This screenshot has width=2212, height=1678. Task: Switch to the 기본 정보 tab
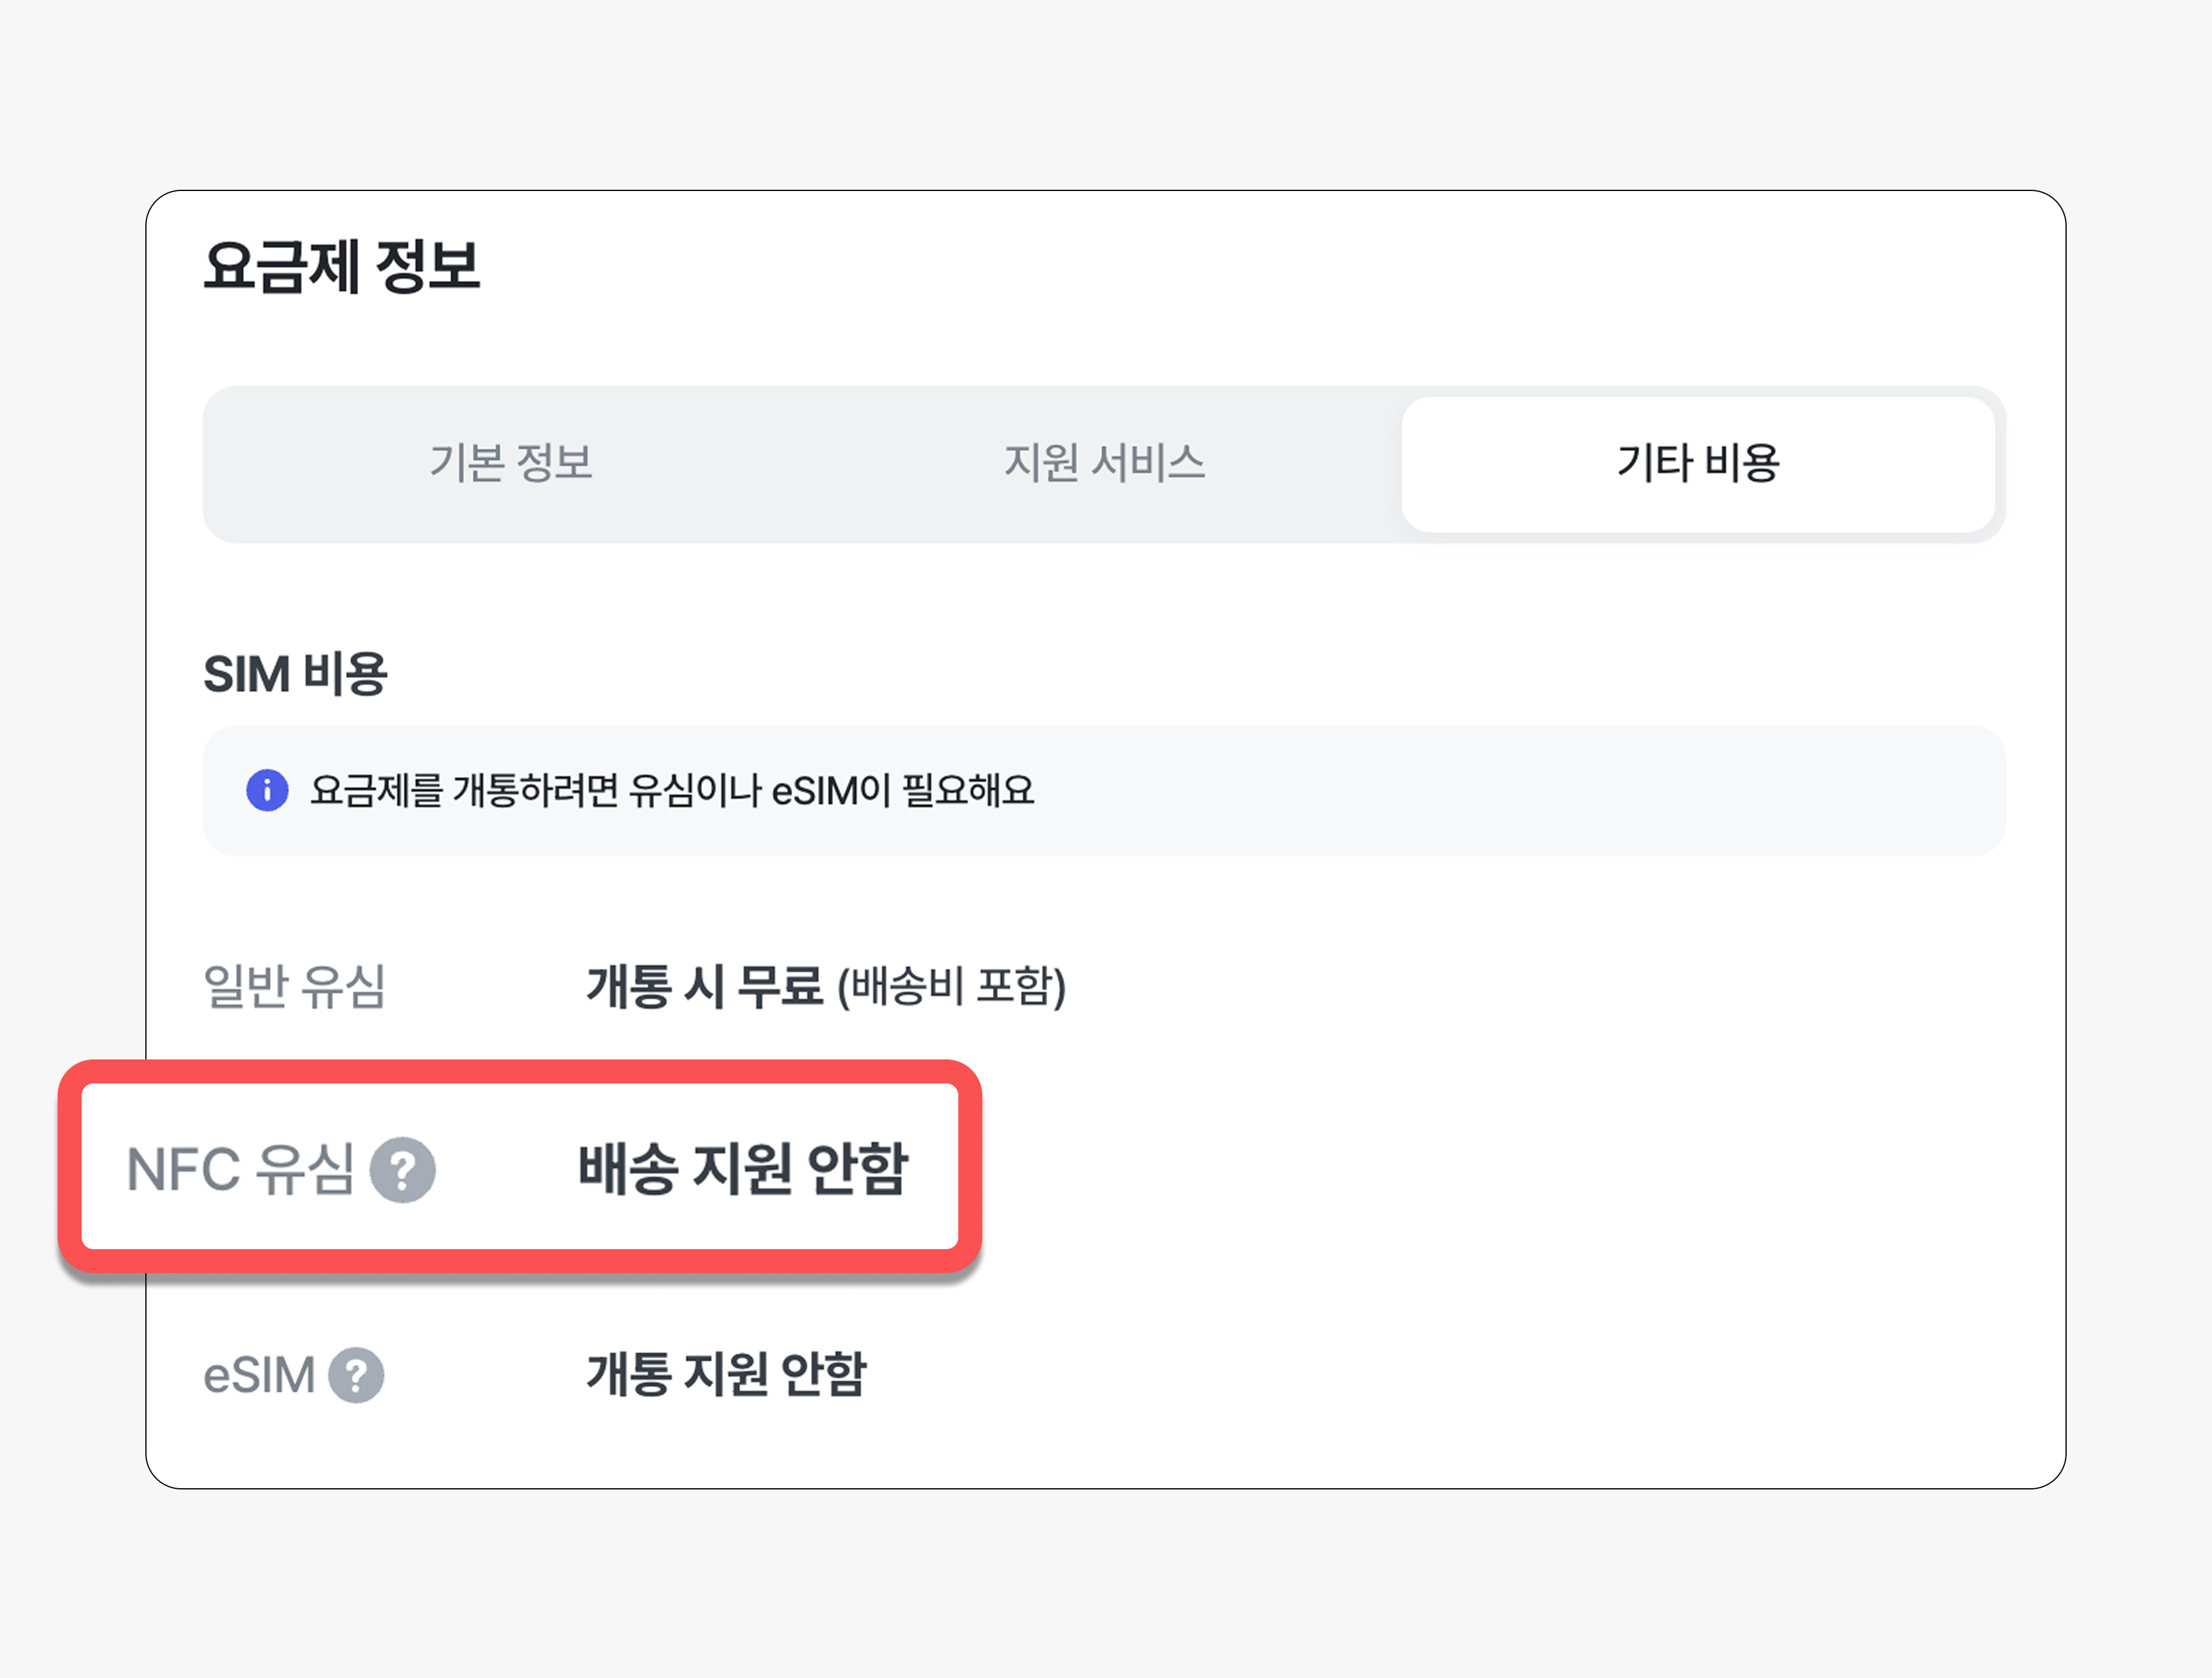click(511, 463)
